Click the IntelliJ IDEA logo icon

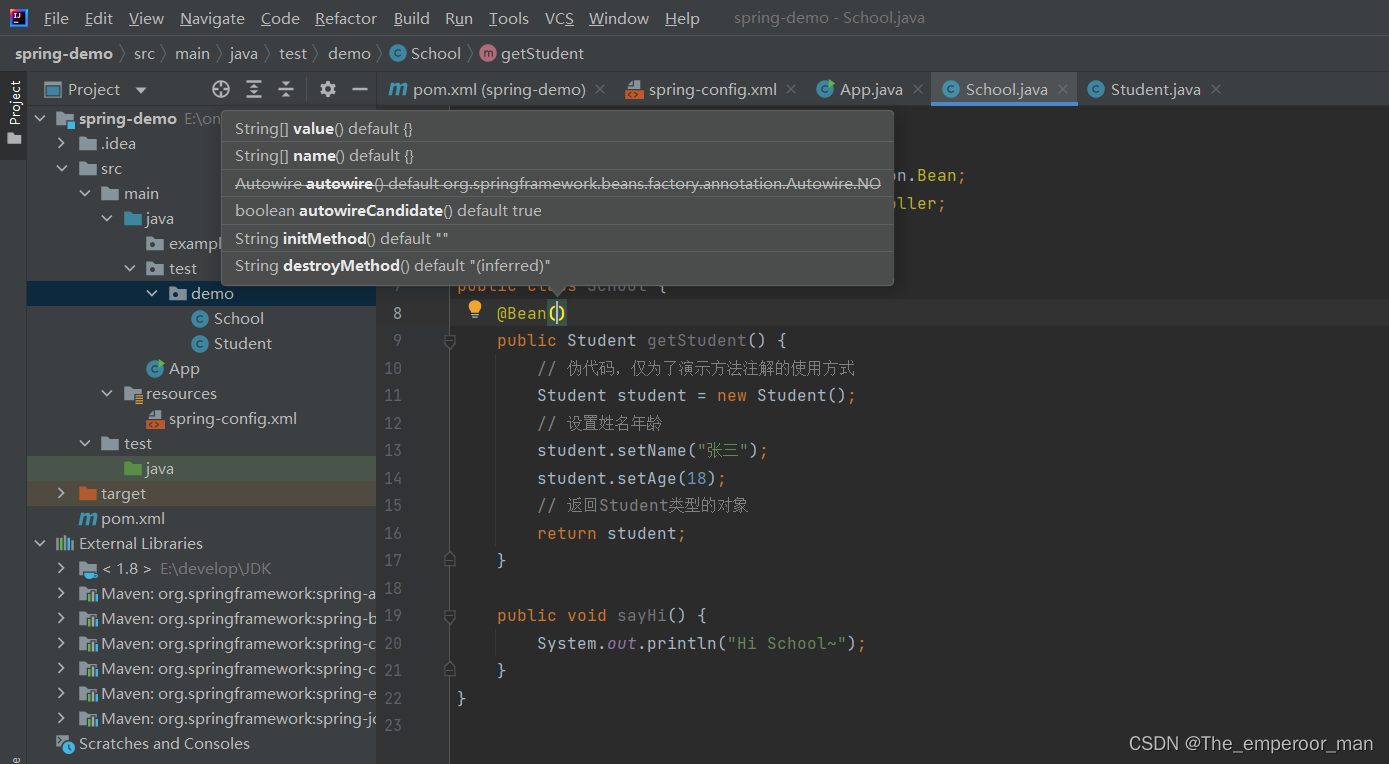[19, 18]
